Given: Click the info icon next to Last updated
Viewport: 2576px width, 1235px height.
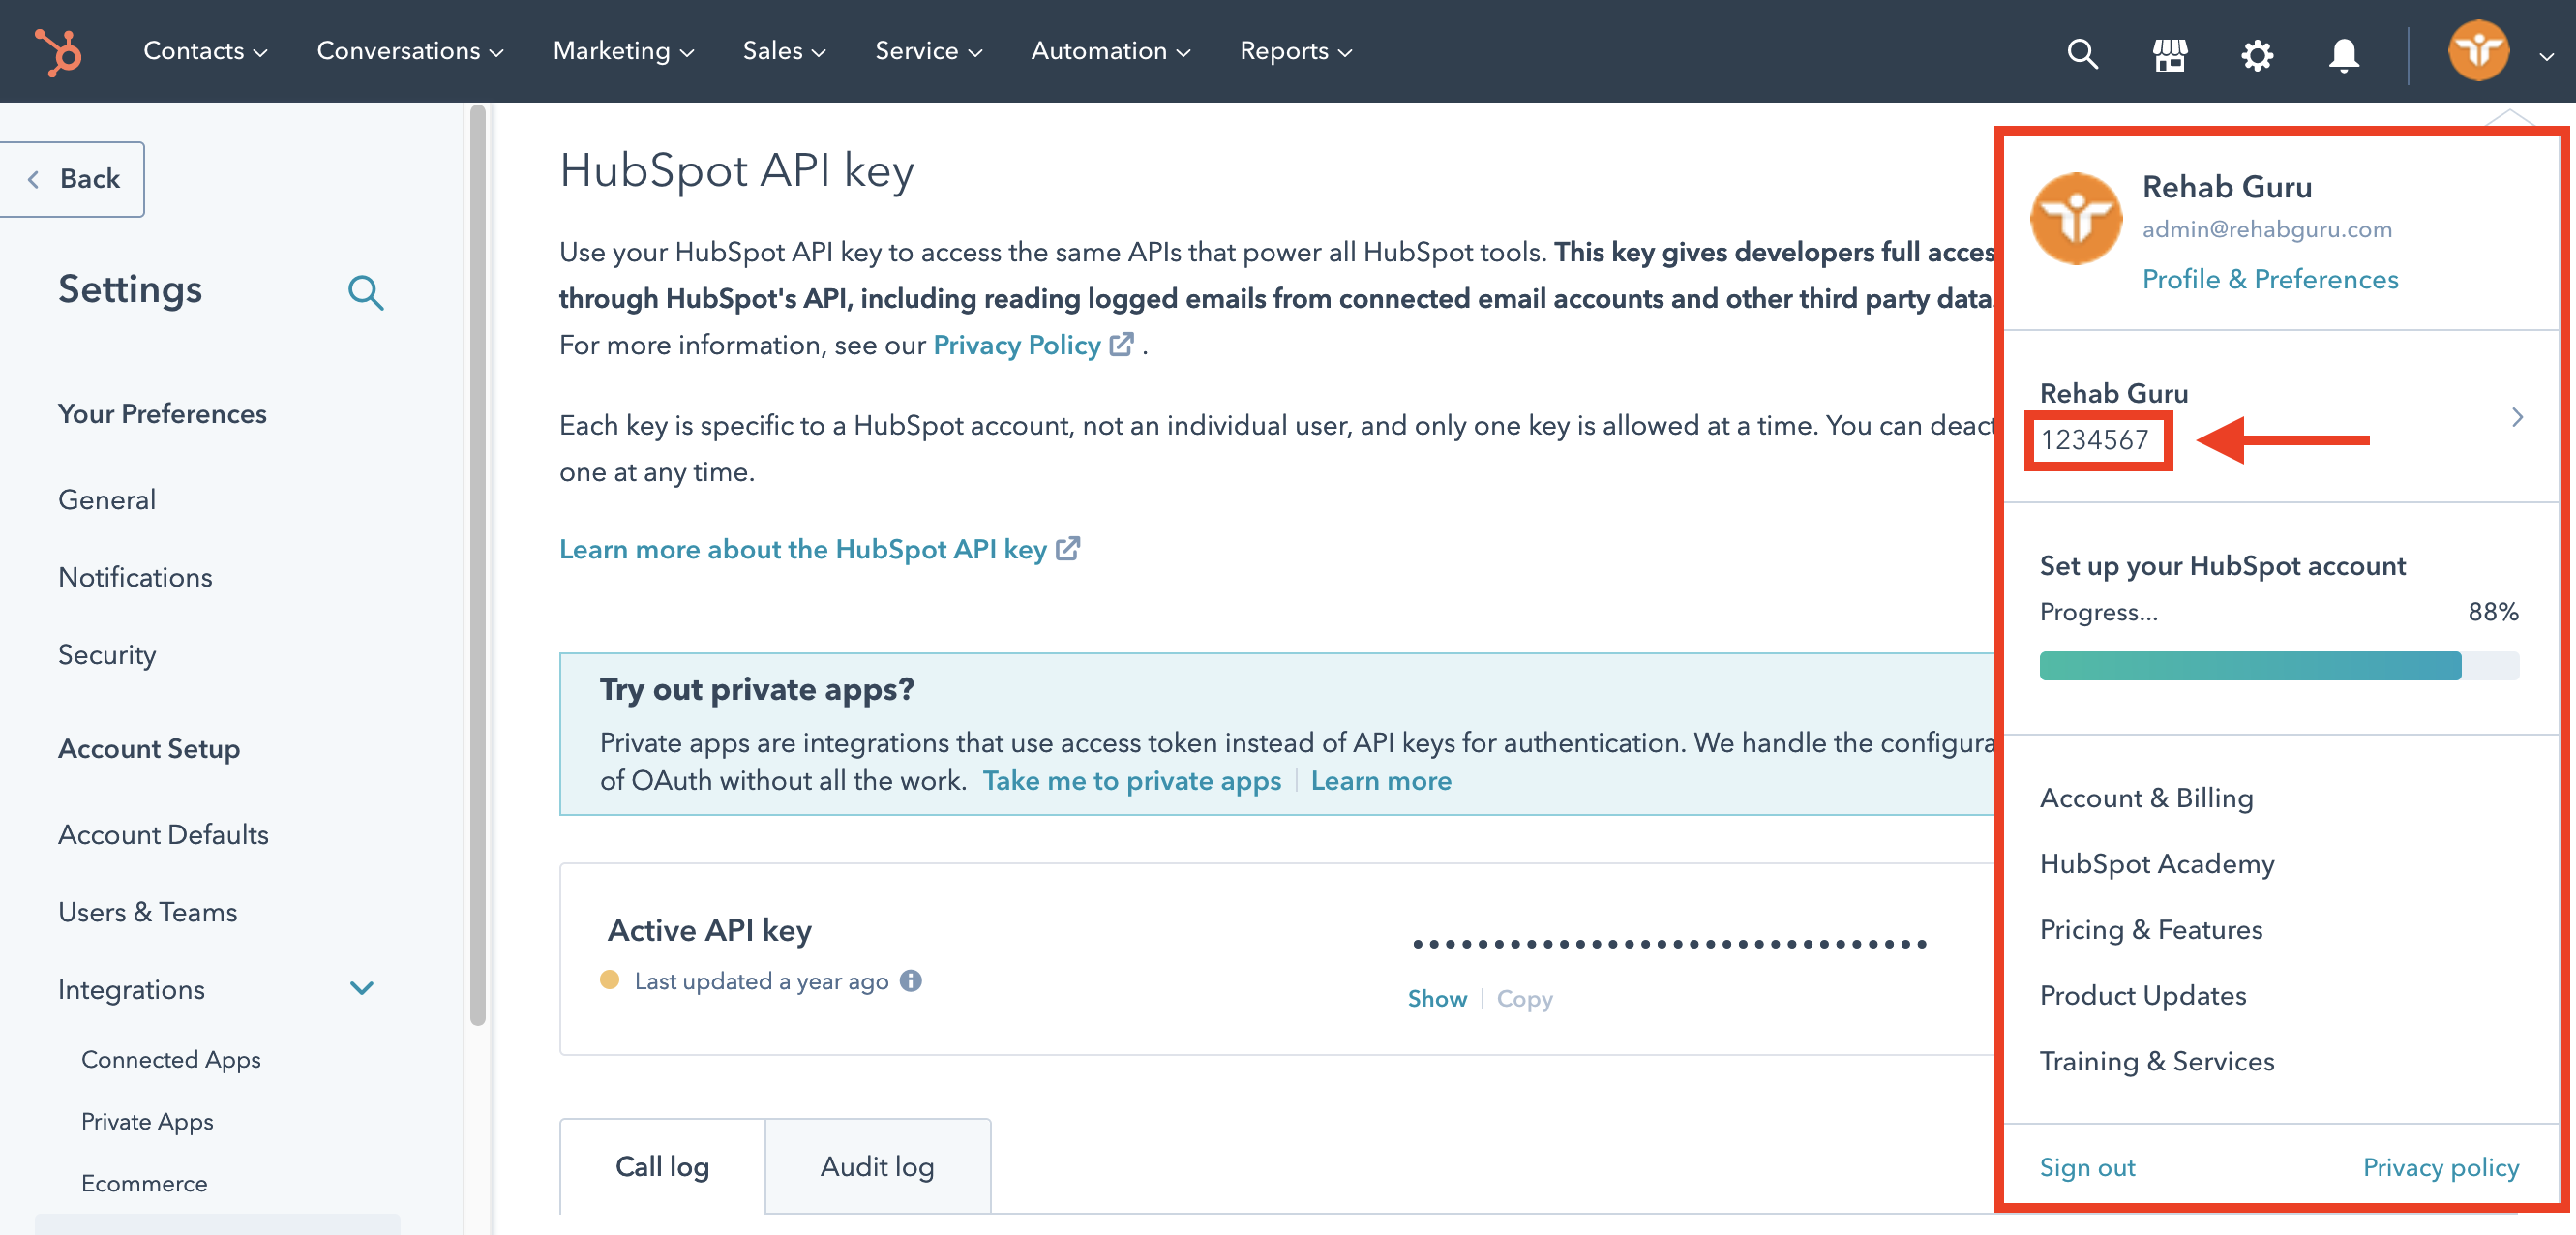Looking at the screenshot, I should point(910,981).
